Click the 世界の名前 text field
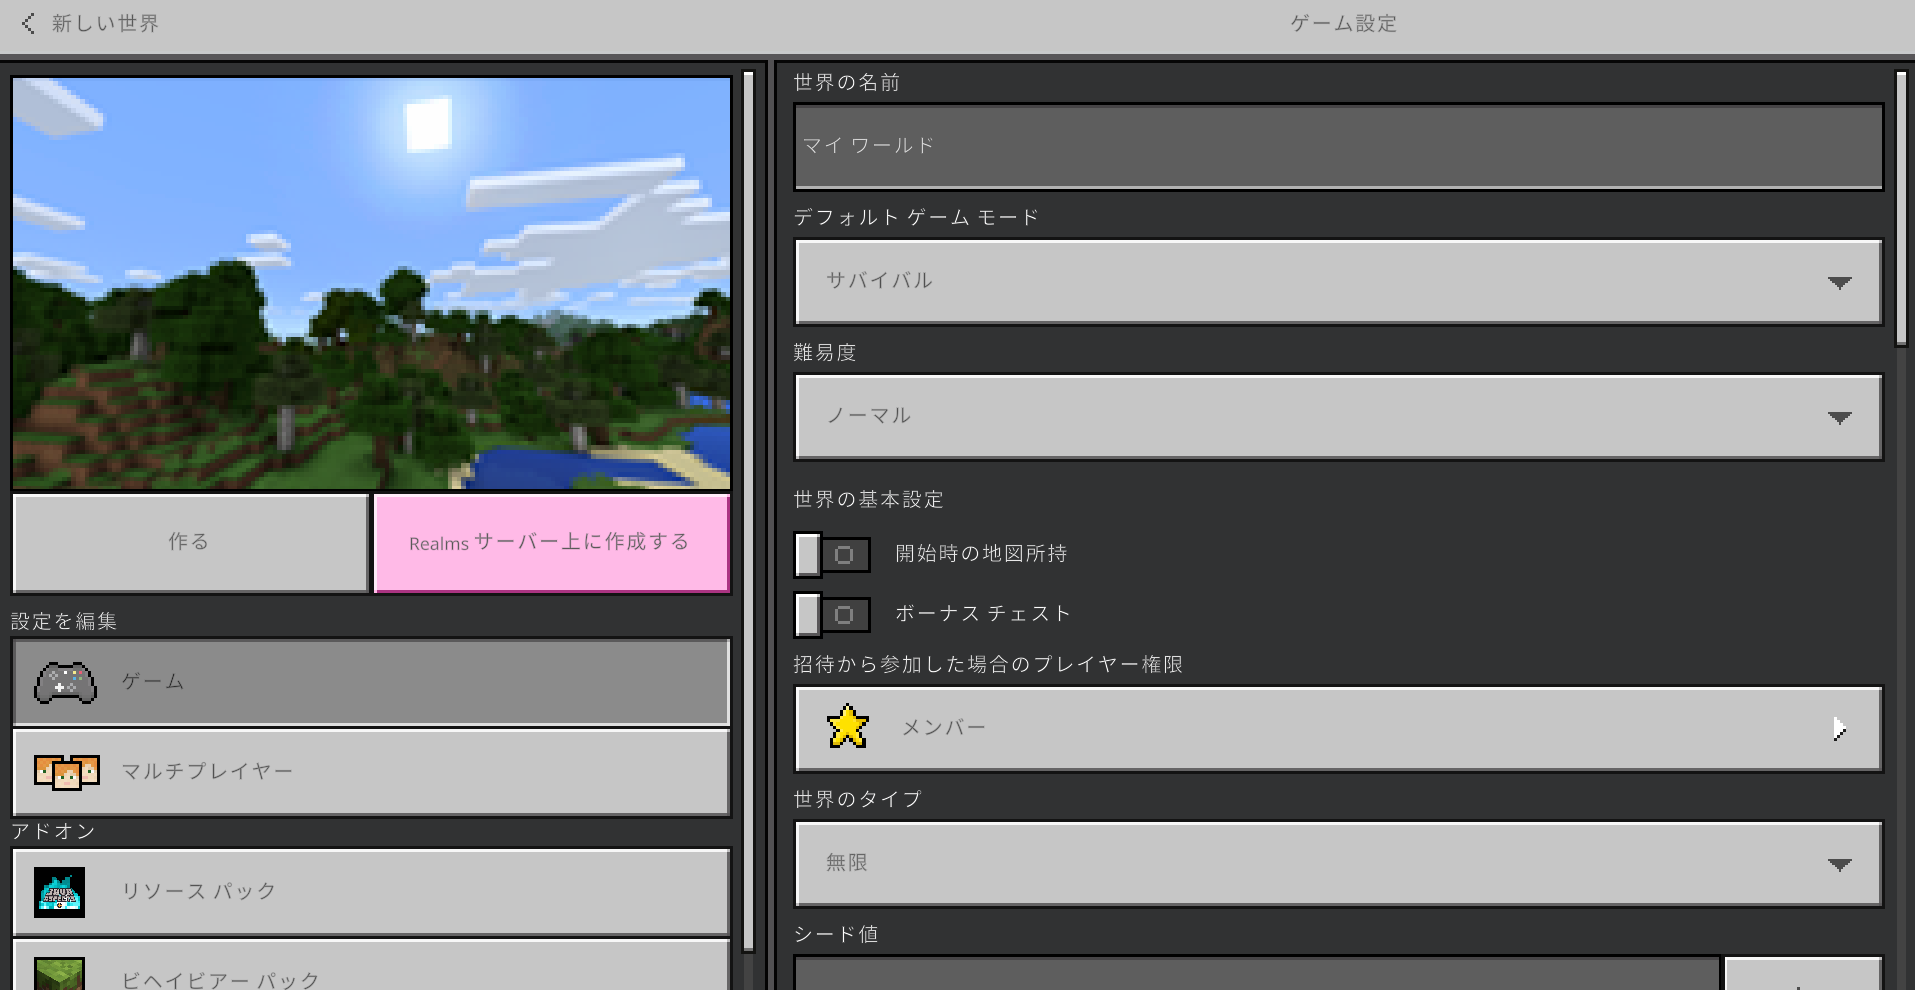 [1338, 147]
